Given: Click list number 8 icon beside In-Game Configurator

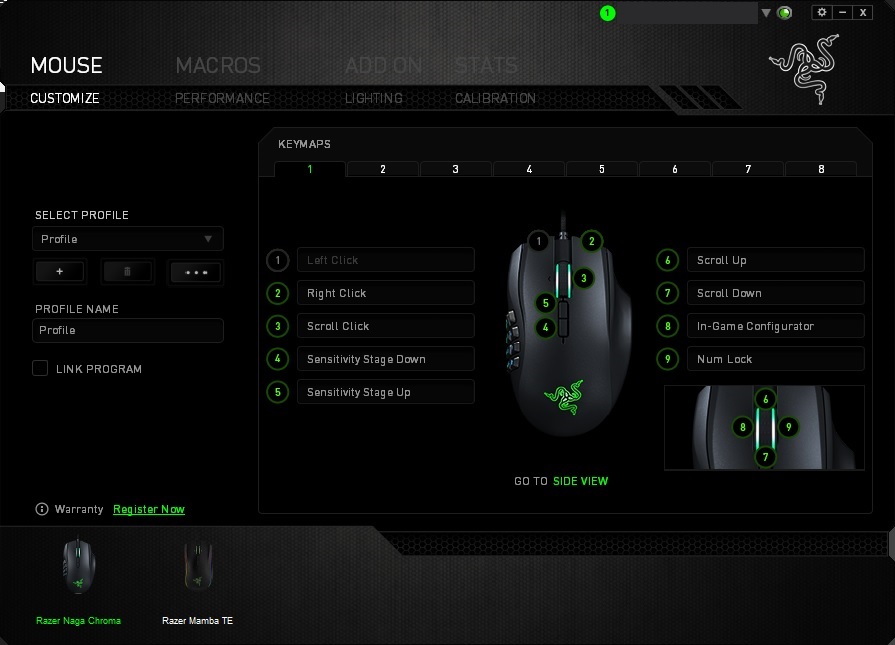Looking at the screenshot, I should 667,326.
